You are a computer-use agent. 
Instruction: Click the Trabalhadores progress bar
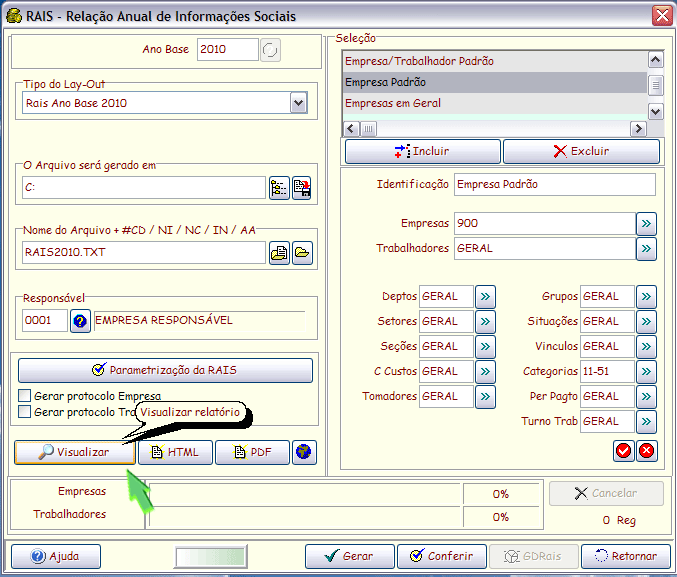point(304,517)
